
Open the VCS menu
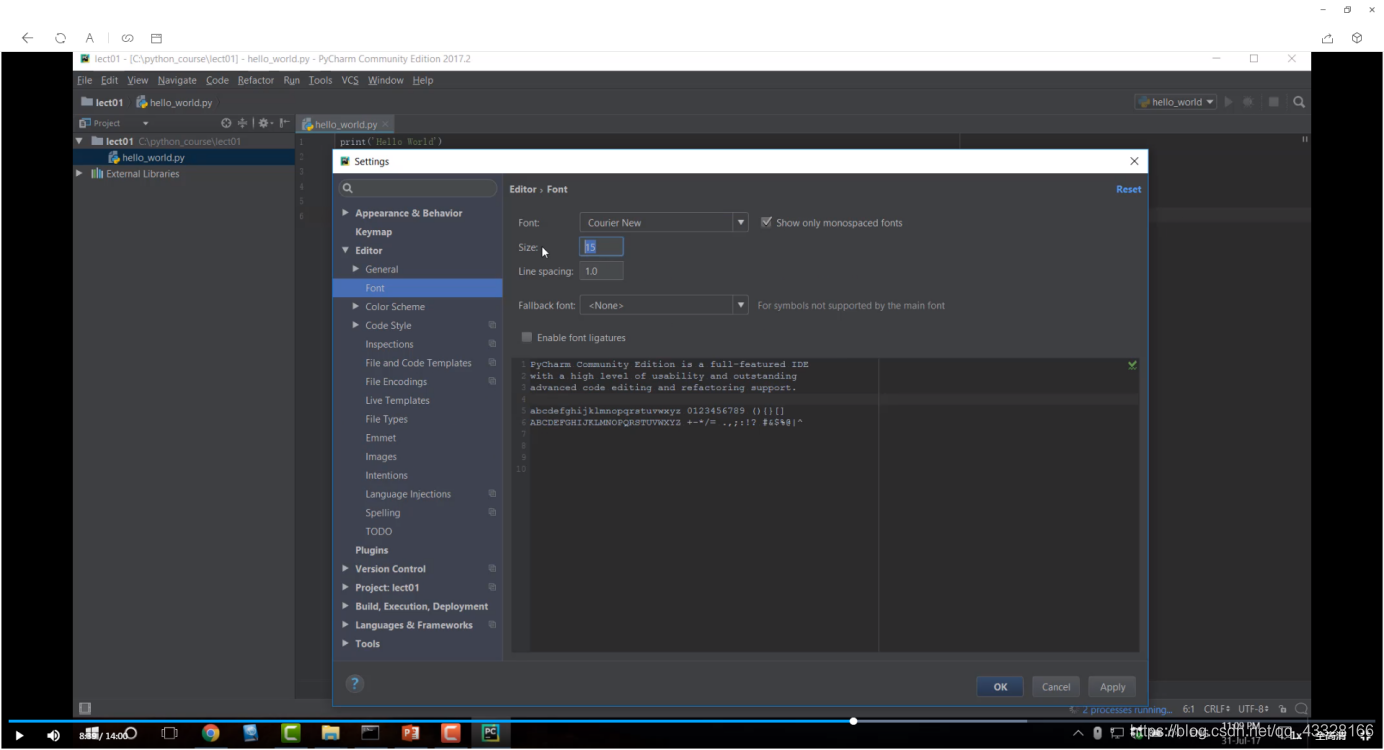349,80
